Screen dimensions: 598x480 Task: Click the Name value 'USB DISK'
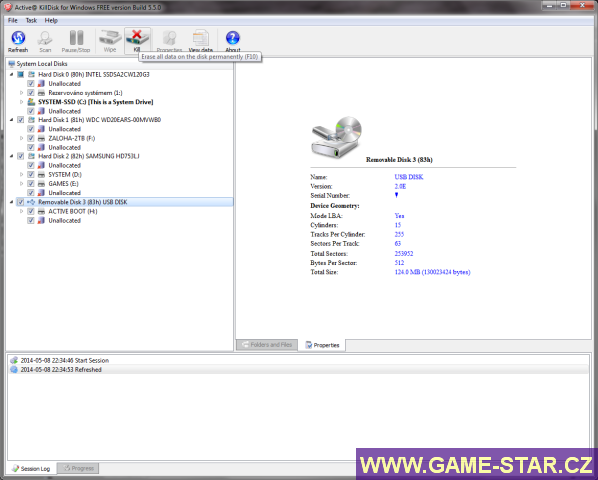point(409,177)
